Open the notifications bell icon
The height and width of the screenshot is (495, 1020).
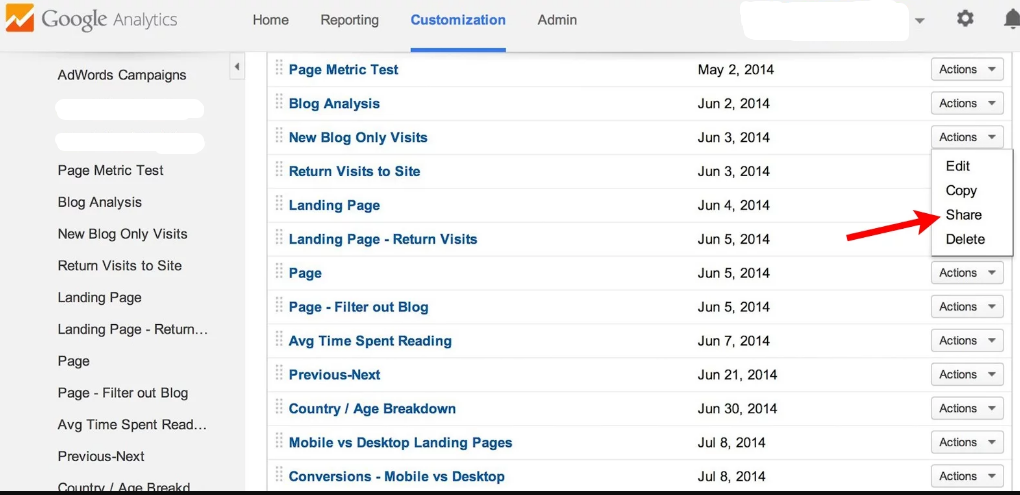click(x=1011, y=19)
